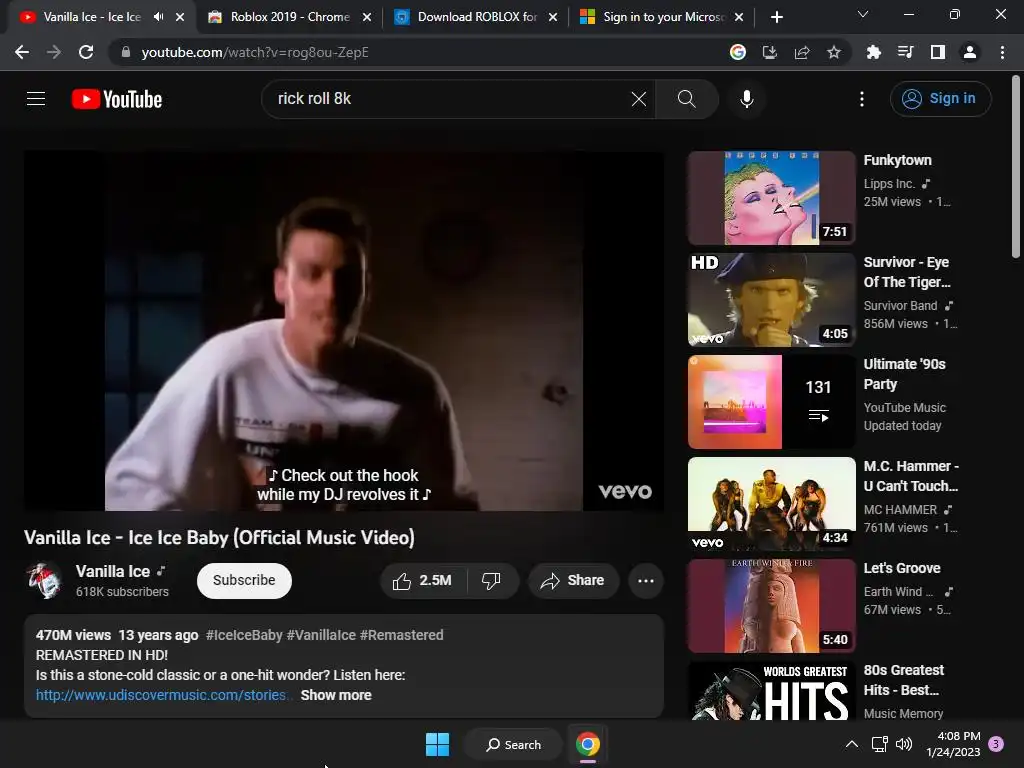The image size is (1024, 768).
Task: Click #IceIceBaby hashtag
Action: point(244,635)
